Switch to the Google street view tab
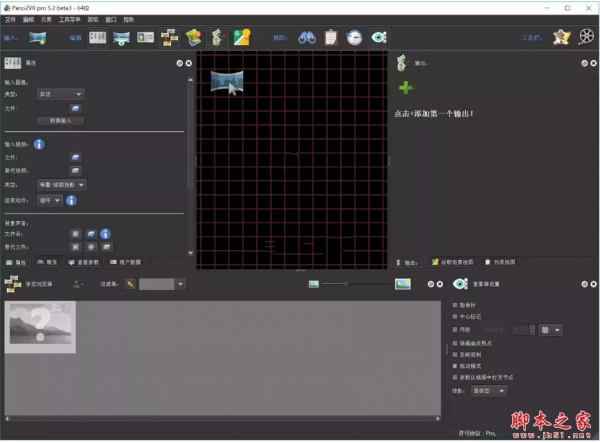The width and height of the screenshot is (600, 443). [453, 262]
